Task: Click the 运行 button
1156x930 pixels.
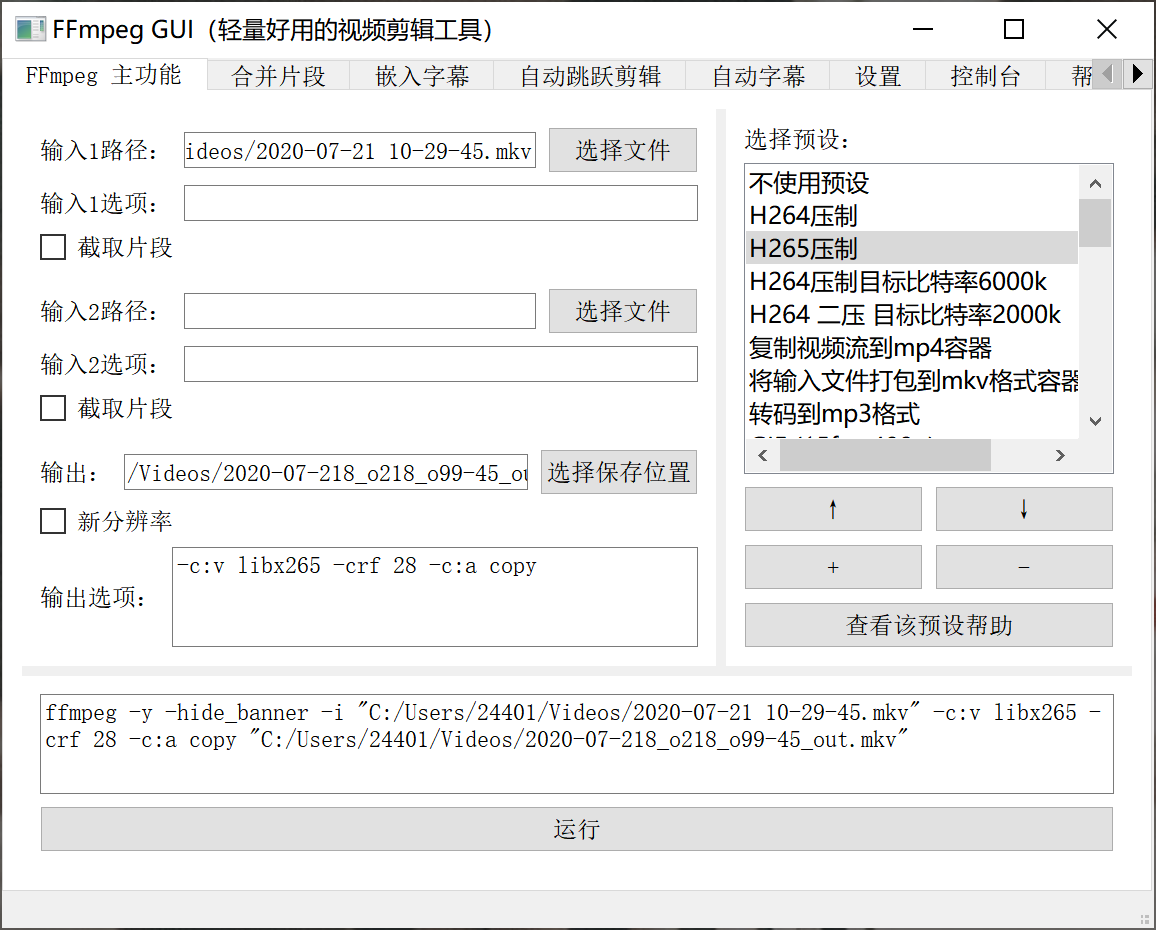Action: [x=577, y=829]
